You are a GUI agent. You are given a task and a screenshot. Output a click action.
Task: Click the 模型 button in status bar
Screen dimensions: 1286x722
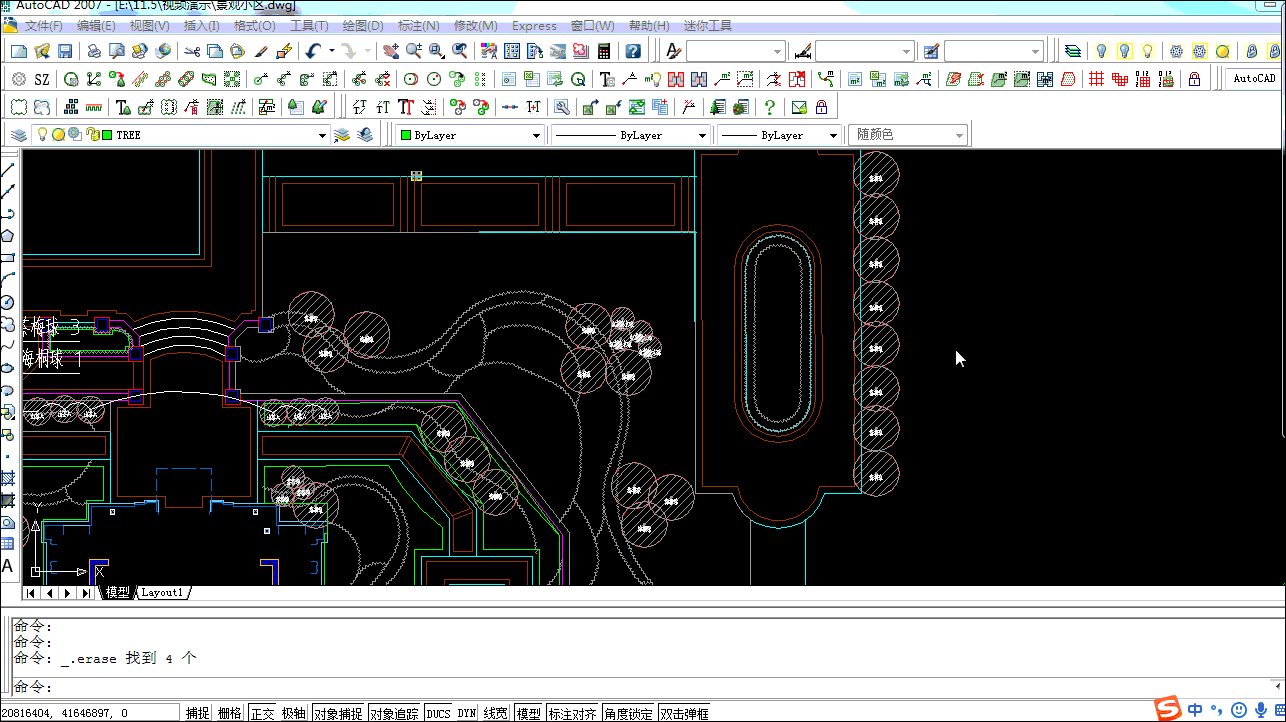[528, 713]
